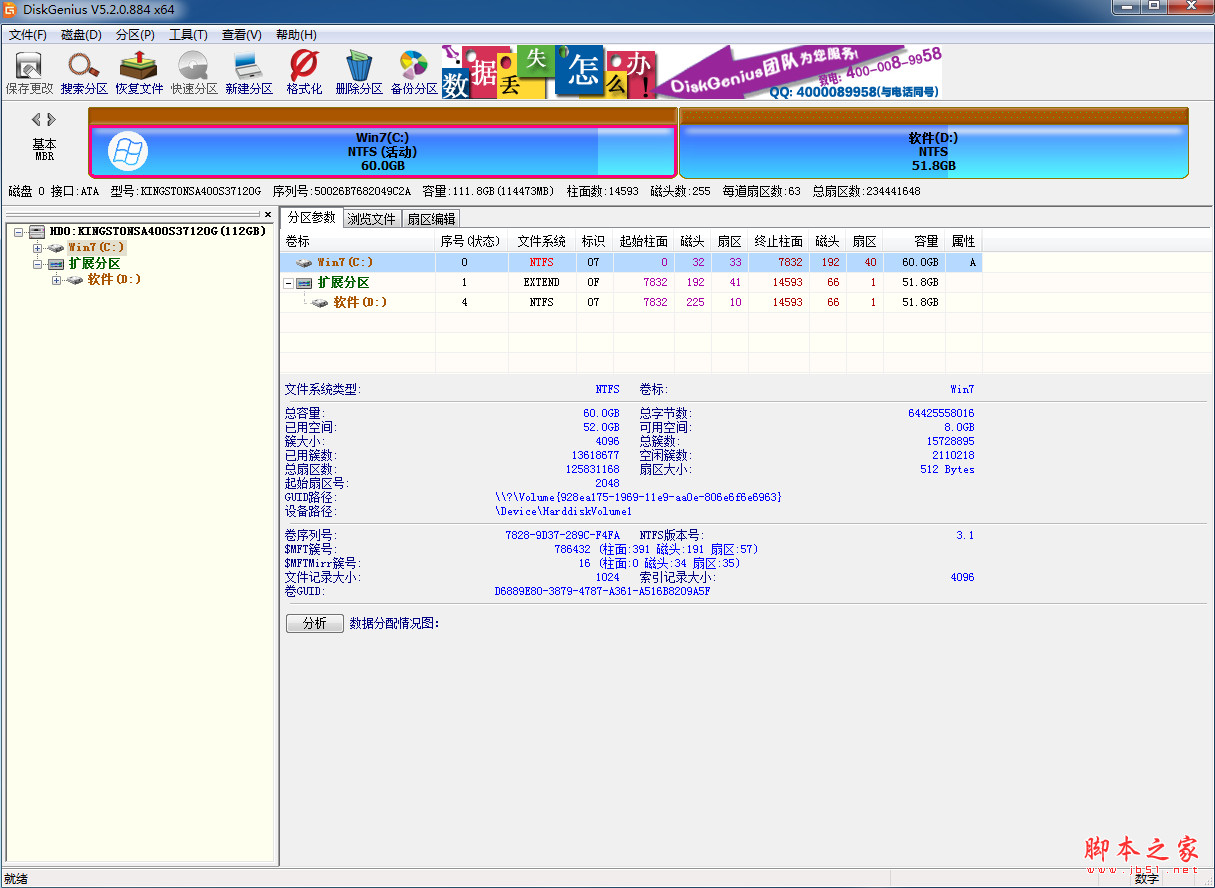Screen dimensions: 1215x888
Task: Click the 终止柱面 column header
Action: coord(778,241)
